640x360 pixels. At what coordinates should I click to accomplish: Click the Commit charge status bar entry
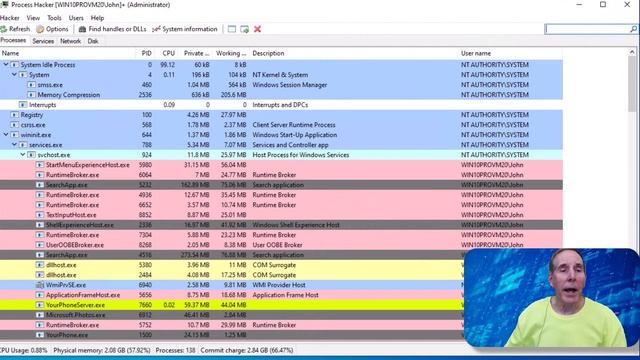[x=247, y=350]
